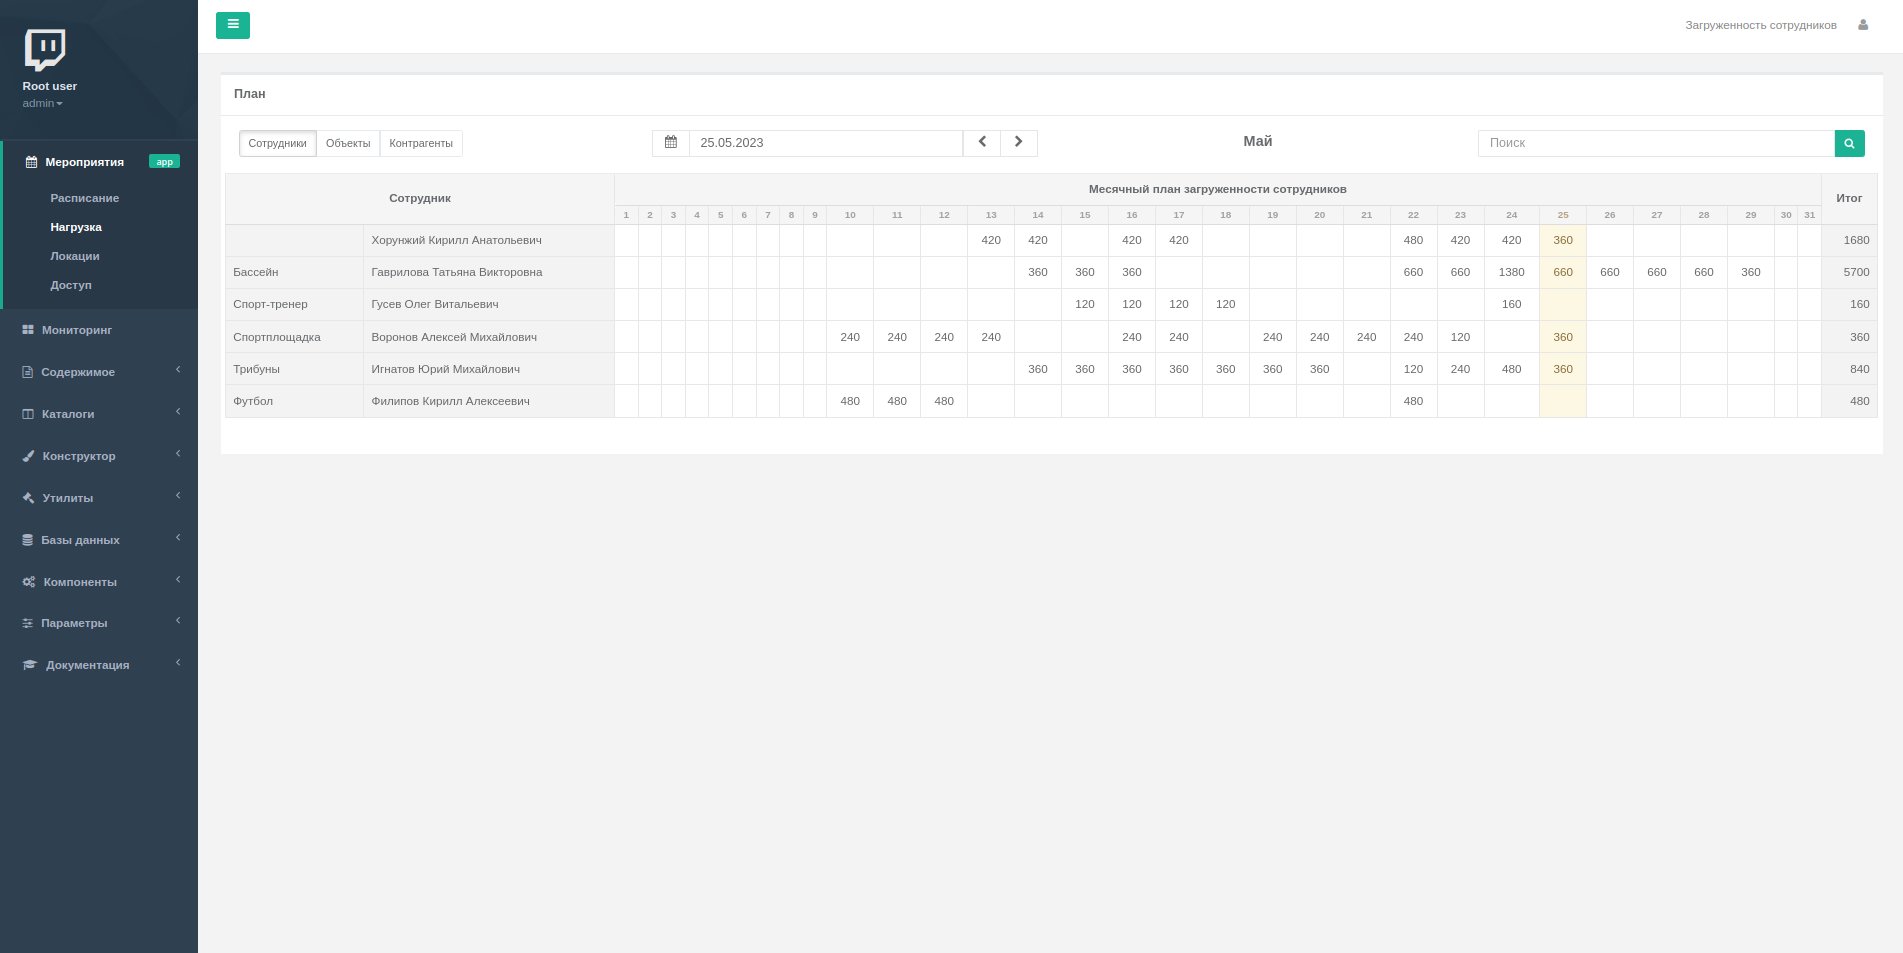Expand the Базы данных sidebar menu
This screenshot has height=953, width=1903.
pos(80,540)
